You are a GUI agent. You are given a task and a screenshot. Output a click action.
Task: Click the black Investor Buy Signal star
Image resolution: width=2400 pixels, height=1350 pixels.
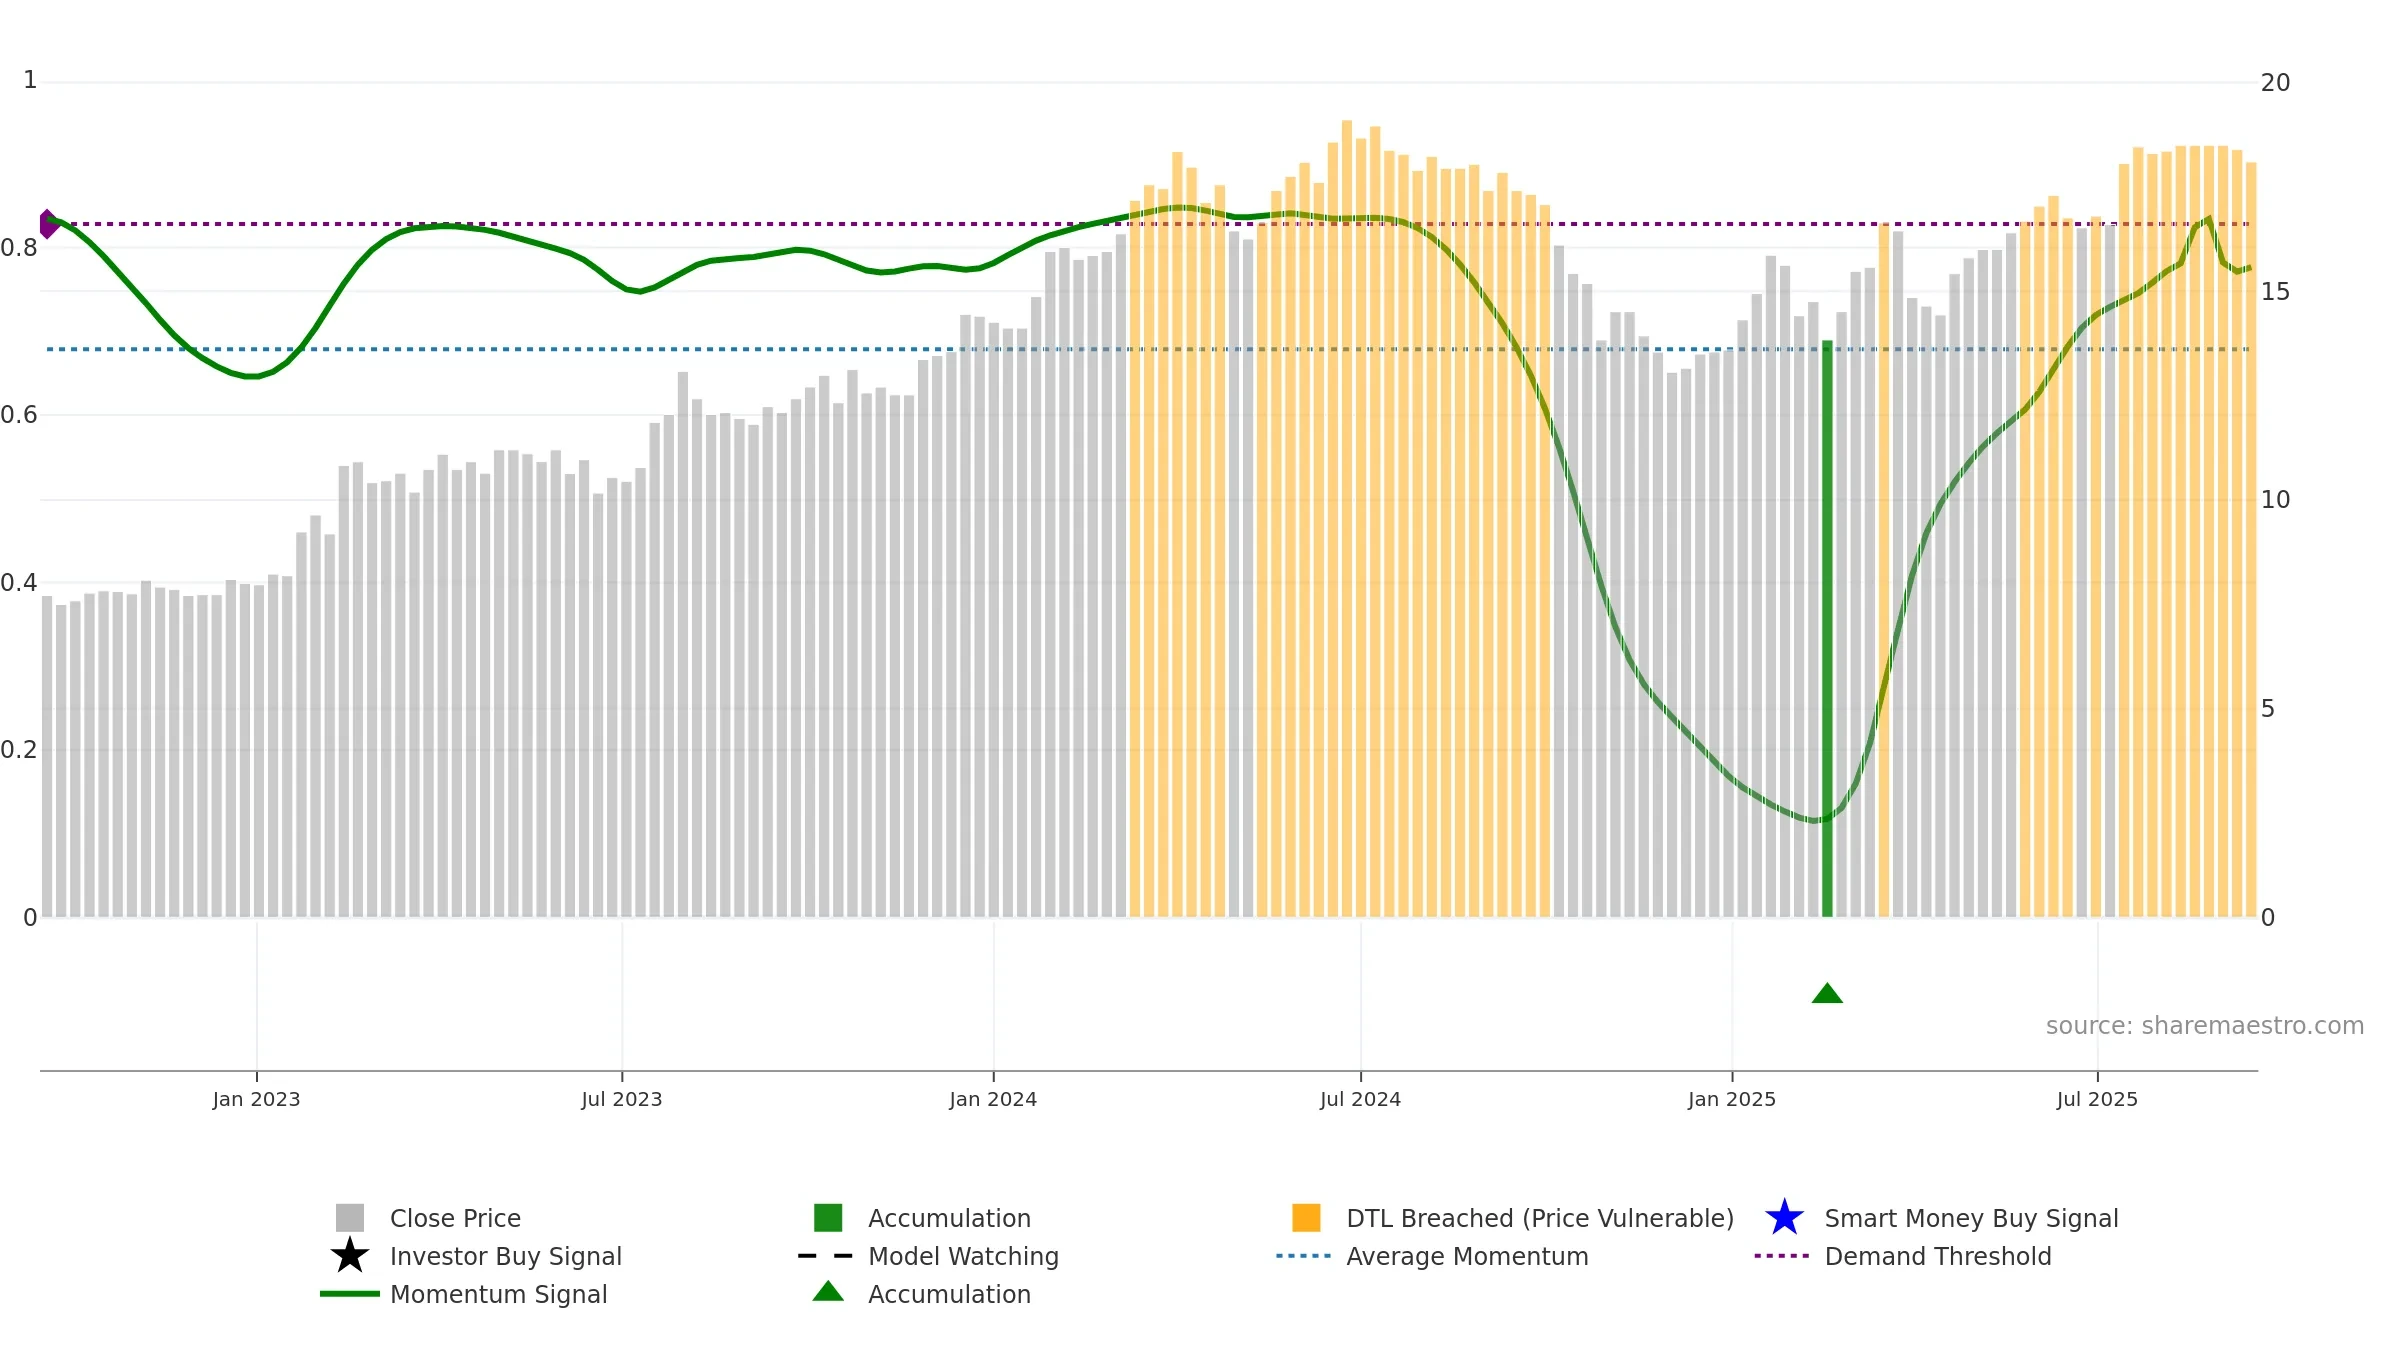point(350,1255)
